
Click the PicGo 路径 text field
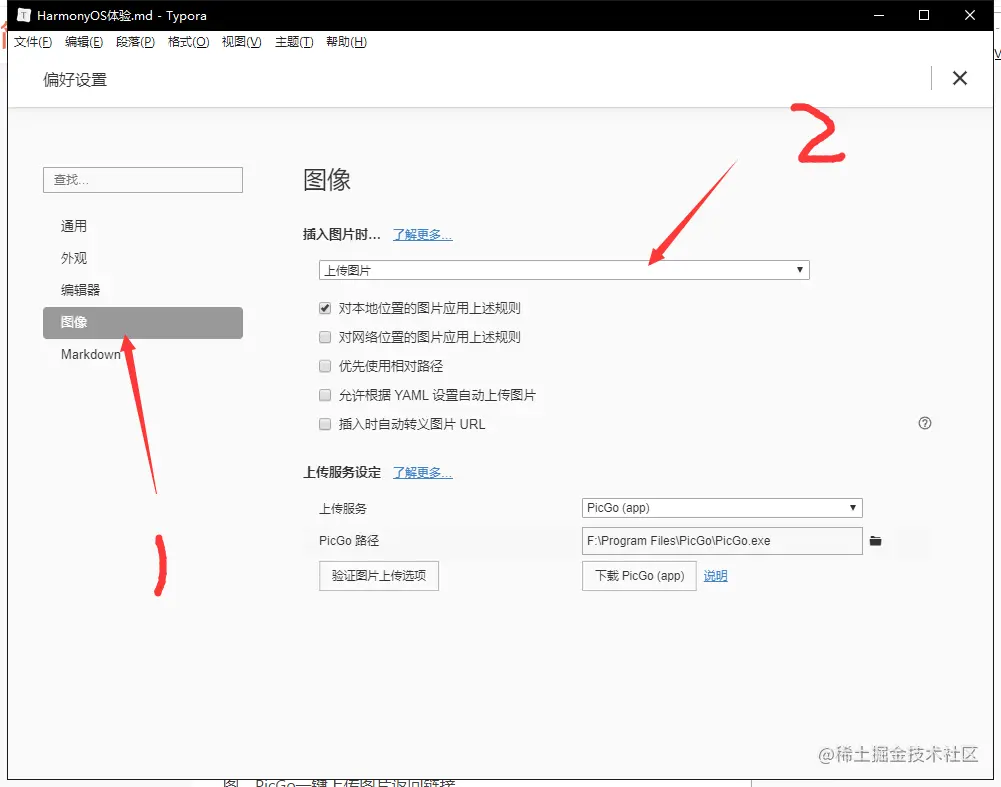722,541
